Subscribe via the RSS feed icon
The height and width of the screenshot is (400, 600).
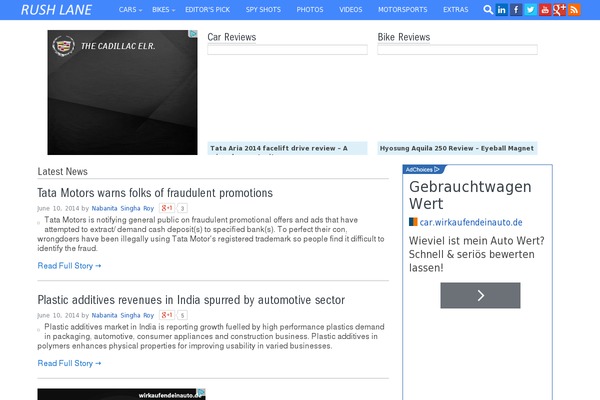[x=574, y=10]
